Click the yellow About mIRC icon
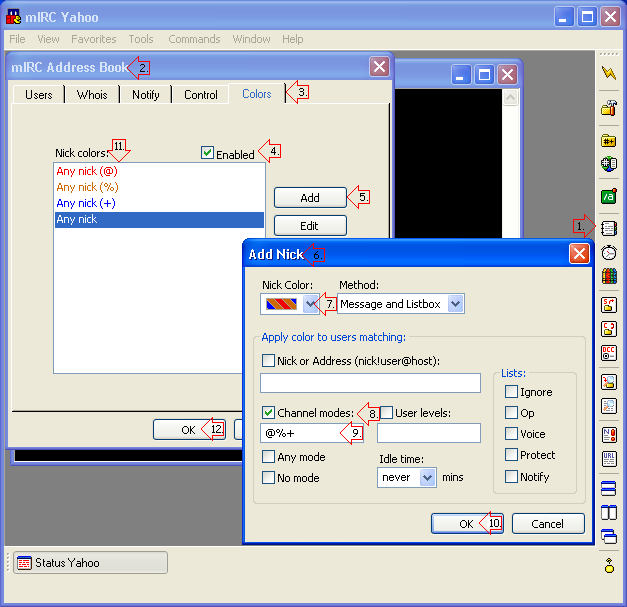 [609, 565]
